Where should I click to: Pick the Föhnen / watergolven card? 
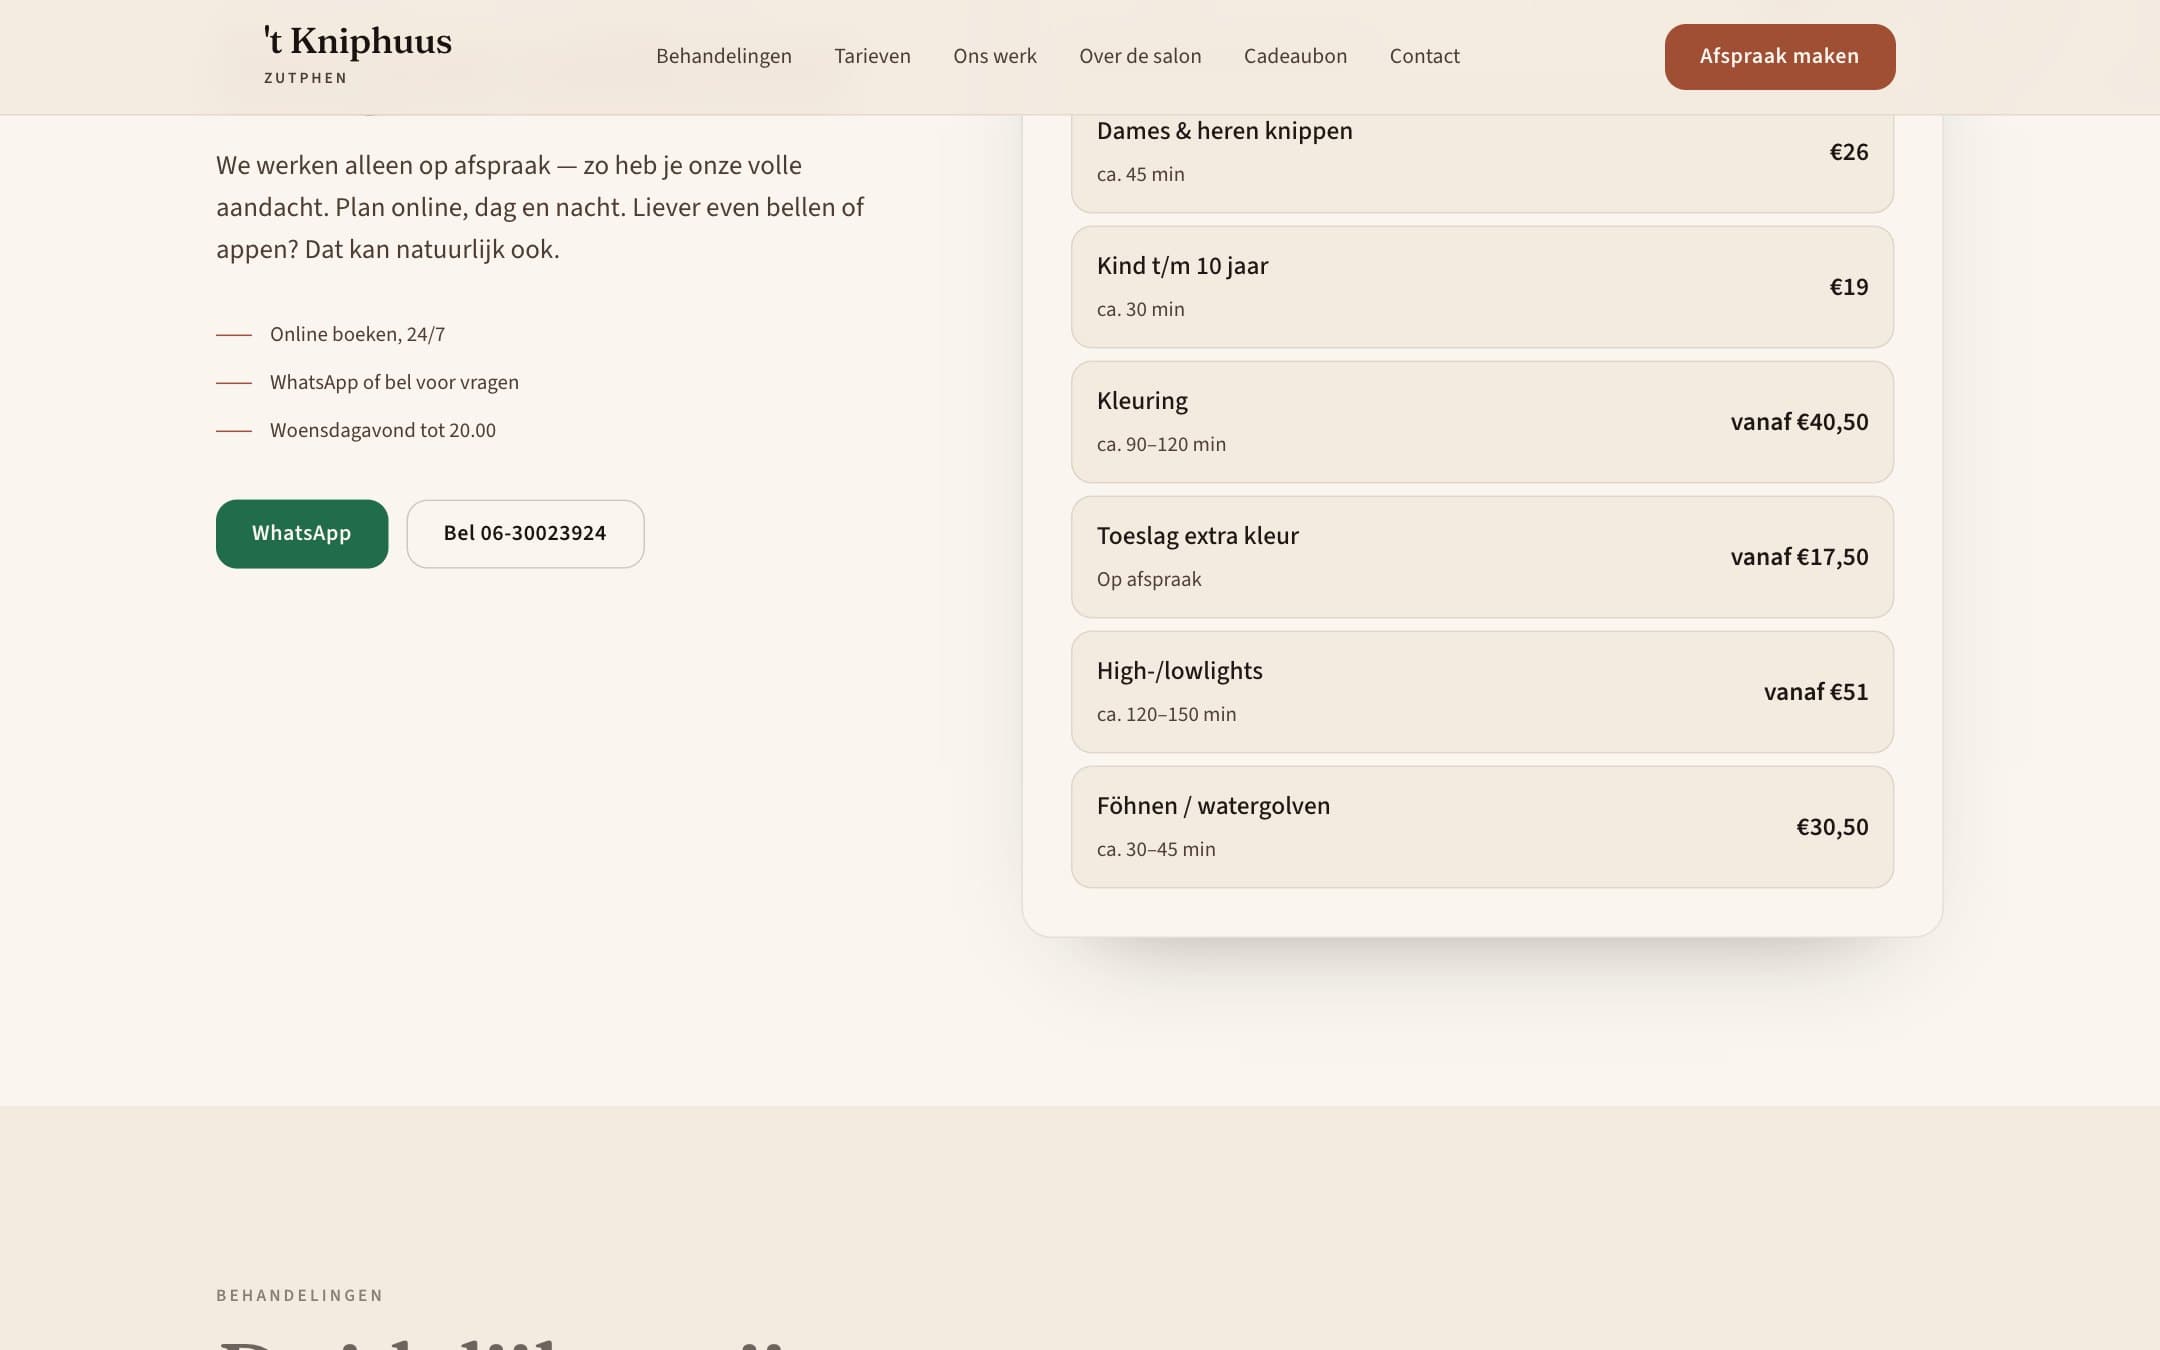(1482, 827)
